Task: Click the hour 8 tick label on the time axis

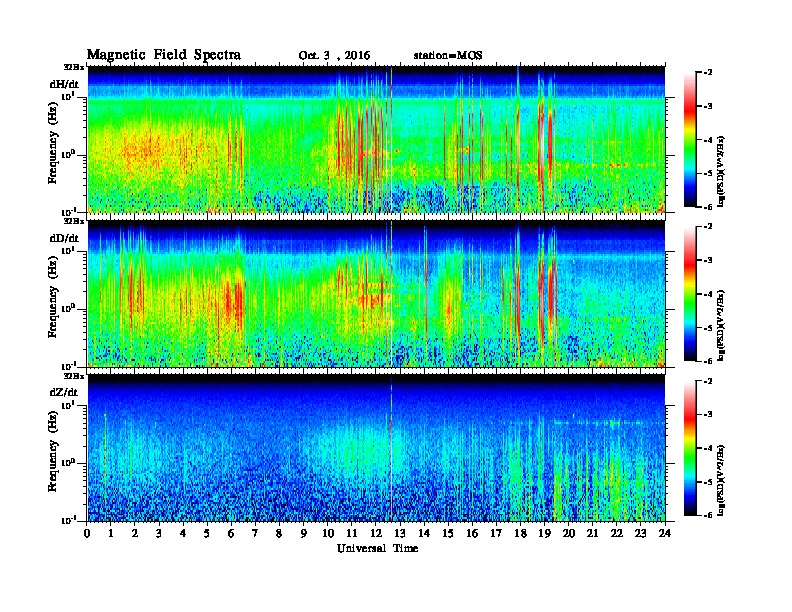Action: point(279,533)
